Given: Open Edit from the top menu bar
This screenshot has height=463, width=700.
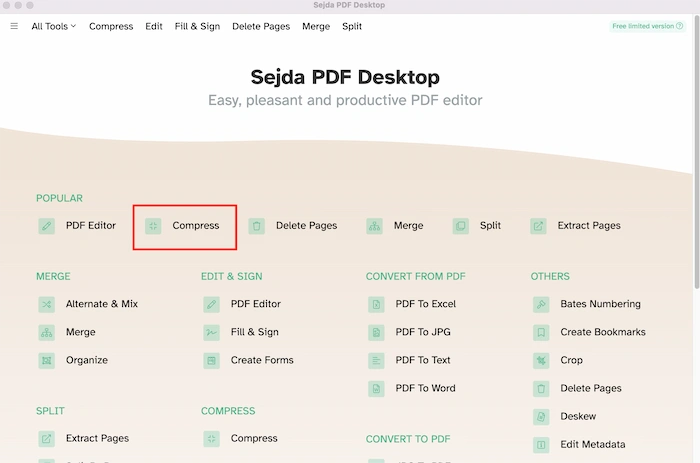Looking at the screenshot, I should pos(154,26).
